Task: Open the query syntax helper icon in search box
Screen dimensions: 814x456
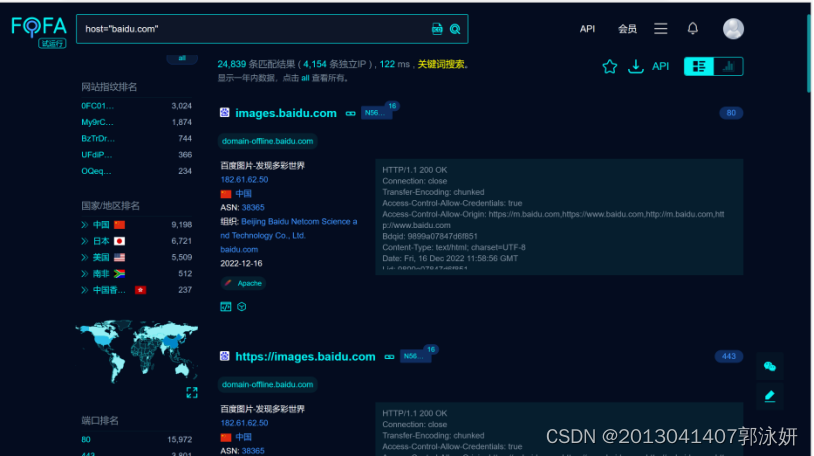Action: tap(437, 29)
